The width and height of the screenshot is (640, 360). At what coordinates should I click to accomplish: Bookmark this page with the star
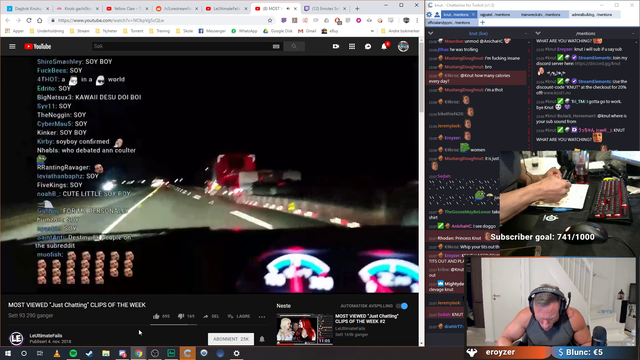[270, 20]
